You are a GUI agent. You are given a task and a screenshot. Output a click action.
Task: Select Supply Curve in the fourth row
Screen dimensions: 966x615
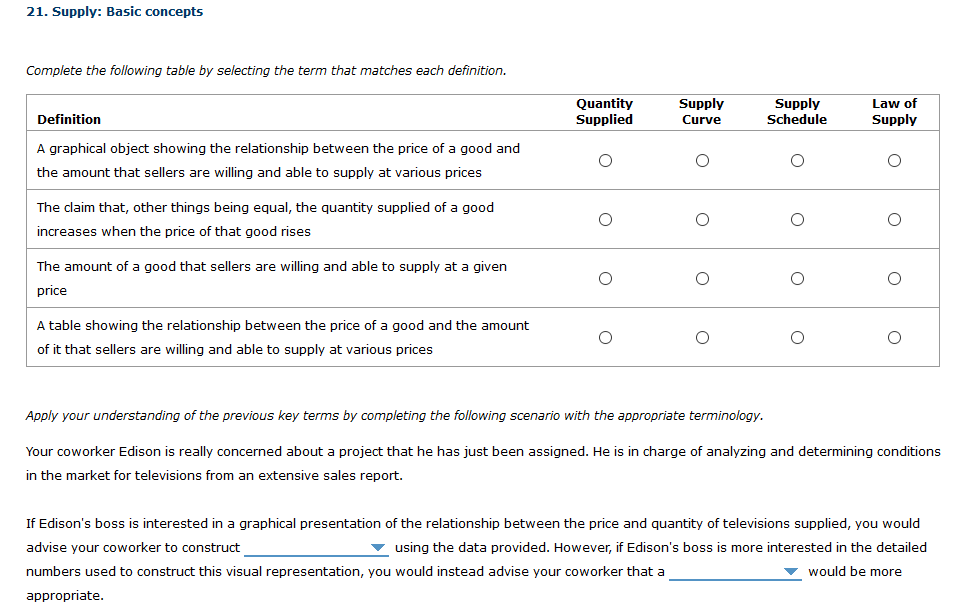(701, 337)
